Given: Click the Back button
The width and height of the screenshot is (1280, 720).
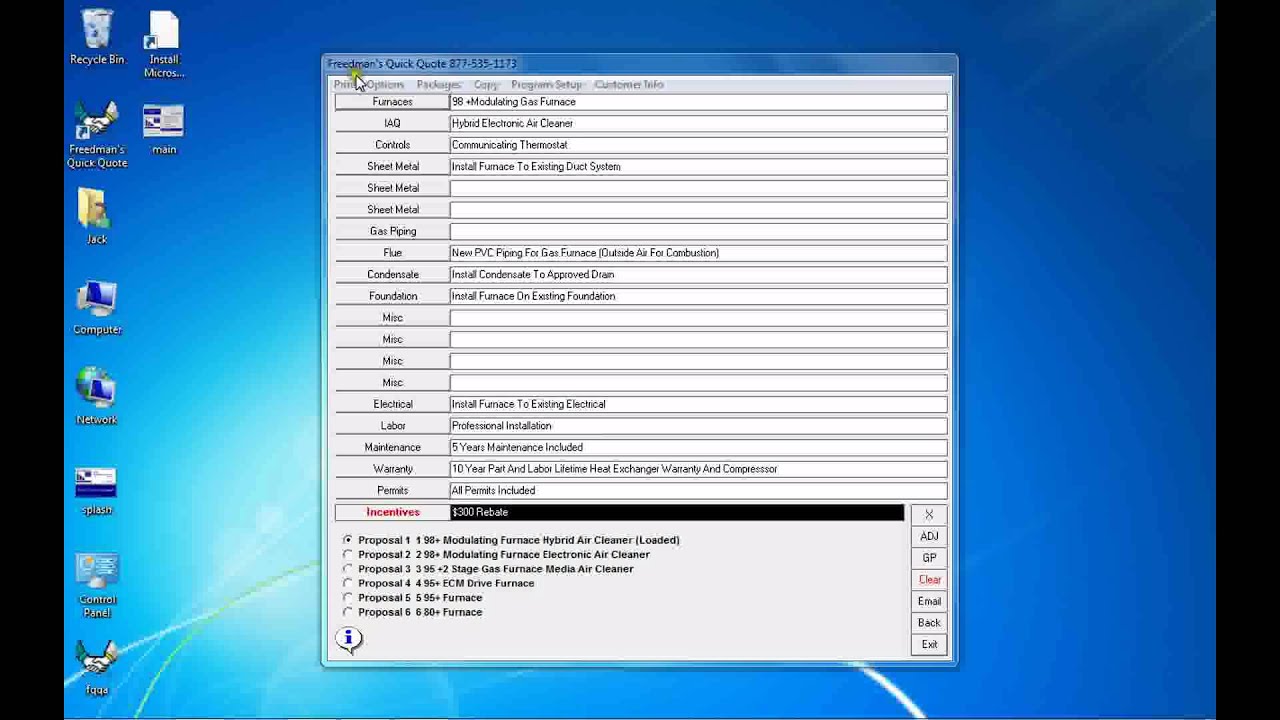Looking at the screenshot, I should pyautogui.click(x=929, y=623).
